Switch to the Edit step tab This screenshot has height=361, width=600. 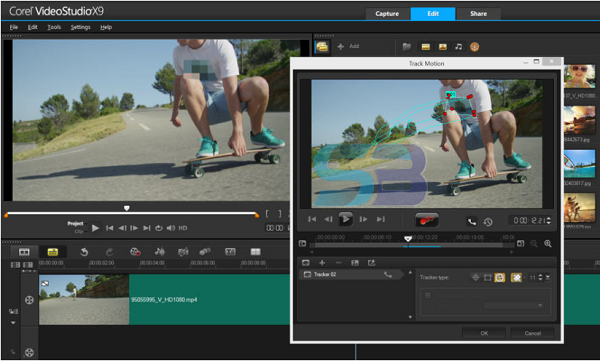click(433, 14)
